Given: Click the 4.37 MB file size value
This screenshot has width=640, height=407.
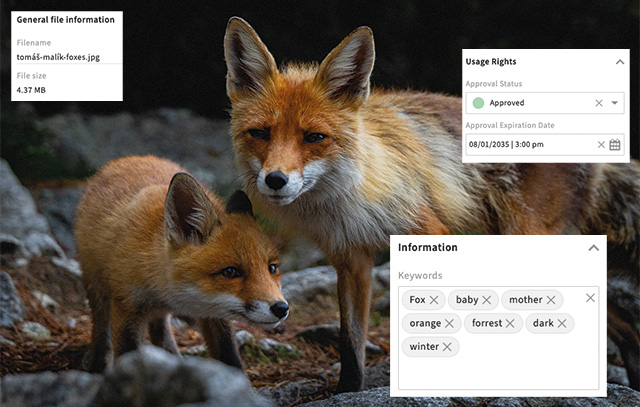Looking at the screenshot, I should pos(31,90).
